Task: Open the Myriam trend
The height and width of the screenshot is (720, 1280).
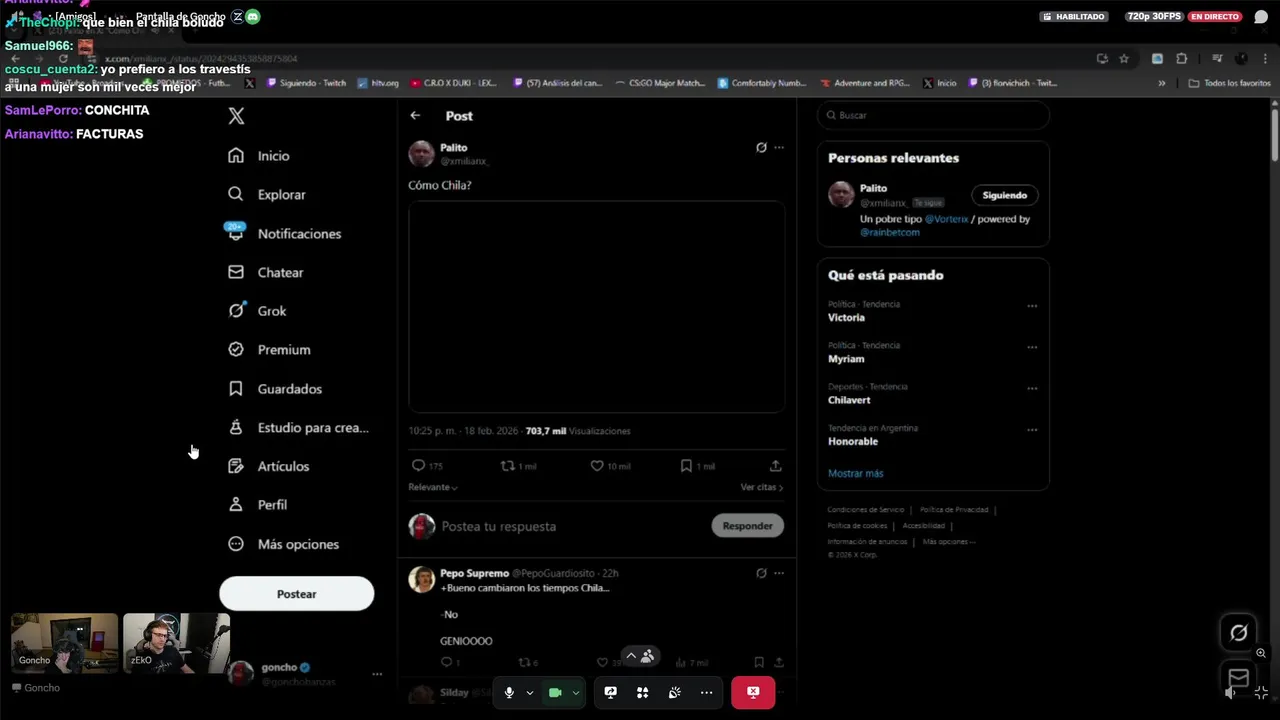Action: [x=846, y=359]
